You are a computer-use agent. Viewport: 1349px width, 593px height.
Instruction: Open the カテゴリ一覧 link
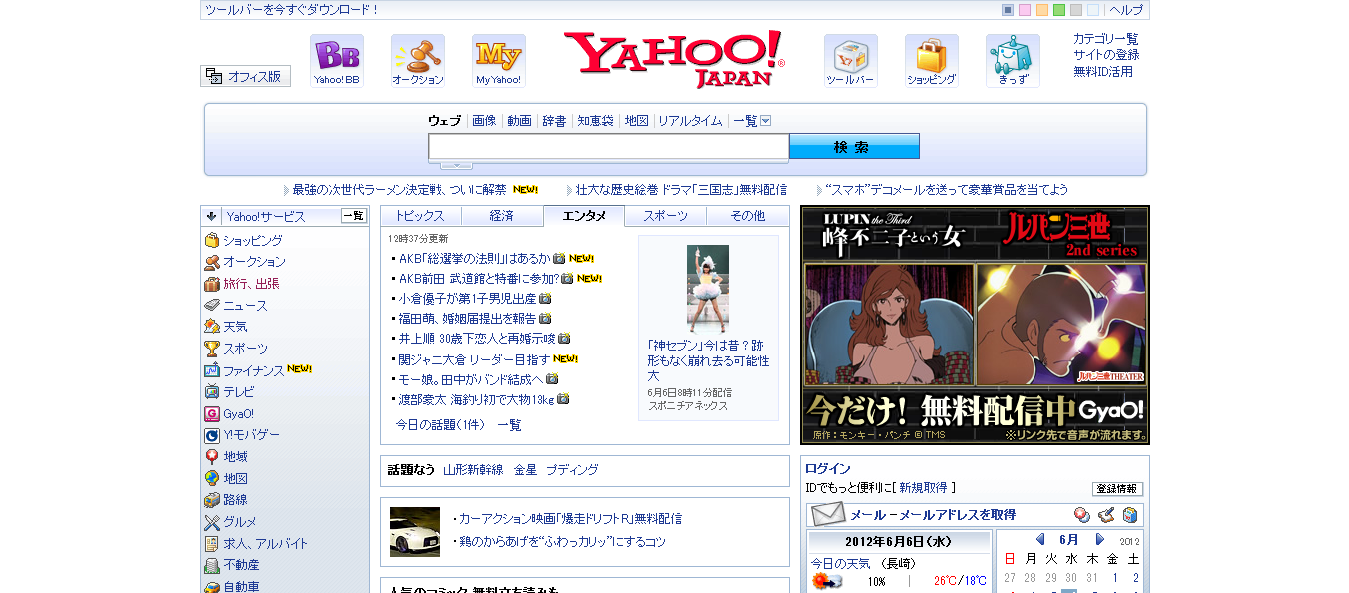[1106, 39]
